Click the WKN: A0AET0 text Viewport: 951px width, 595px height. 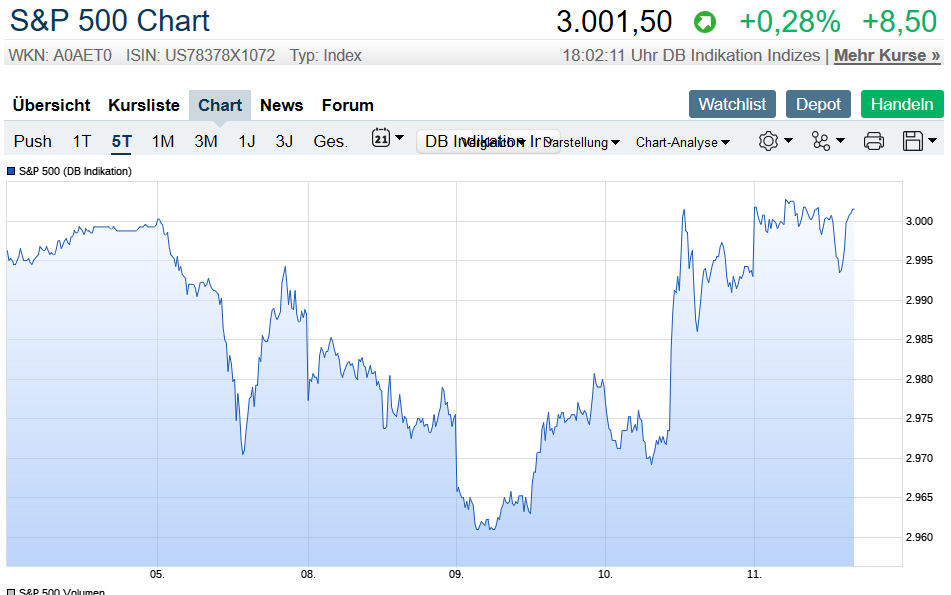[x=60, y=56]
